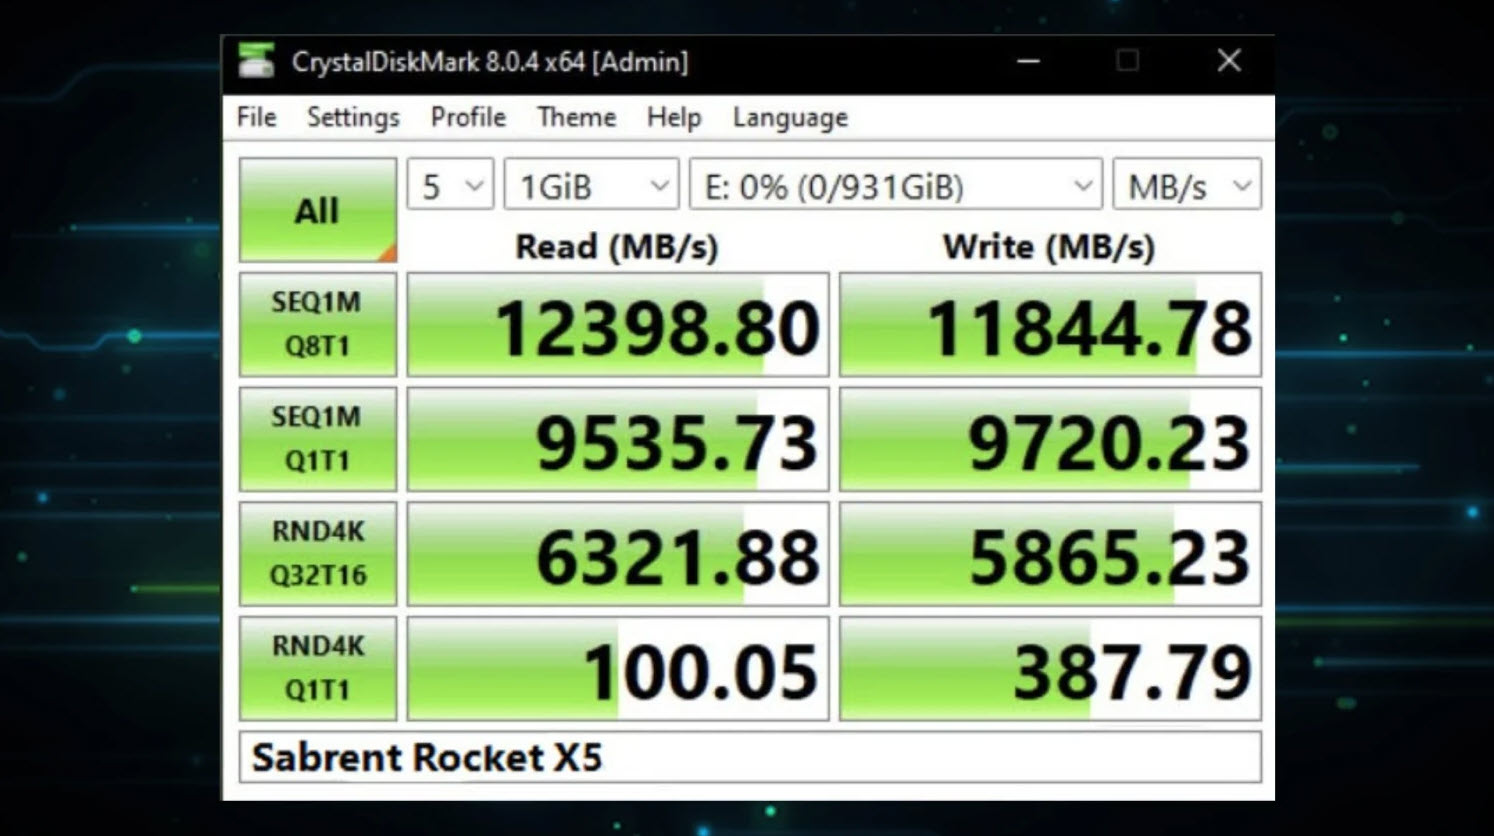
Task: Click the Sabrent Rocket X5 comment field
Action: click(x=750, y=758)
